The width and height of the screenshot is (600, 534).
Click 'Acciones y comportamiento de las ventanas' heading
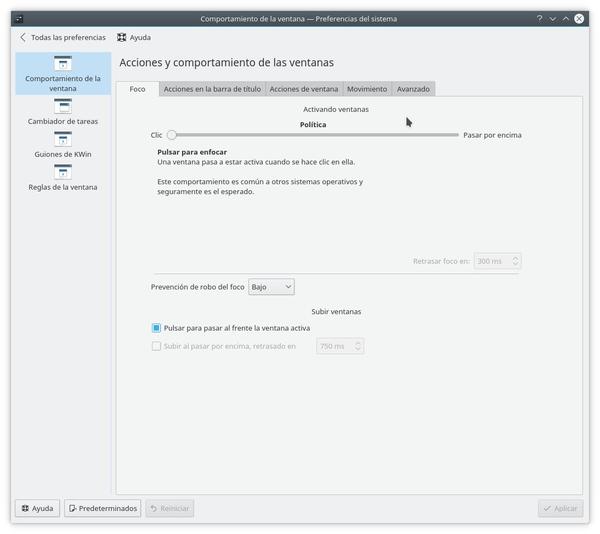(227, 62)
